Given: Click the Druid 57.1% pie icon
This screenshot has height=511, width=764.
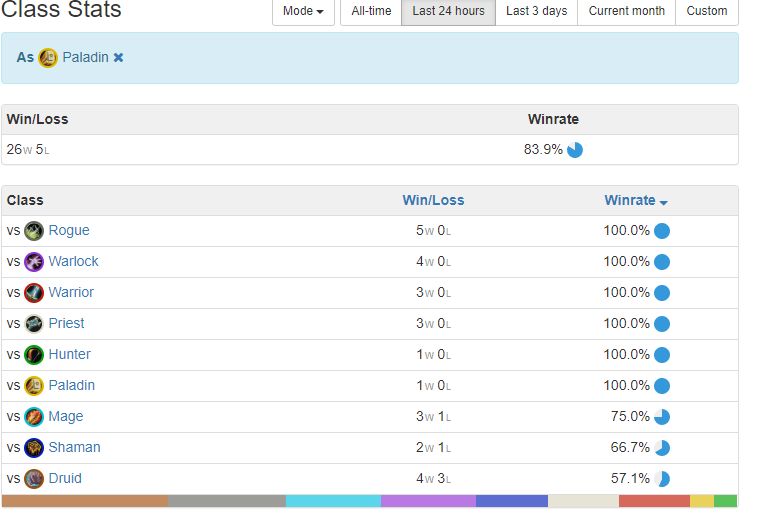Looking at the screenshot, I should pos(662,479).
